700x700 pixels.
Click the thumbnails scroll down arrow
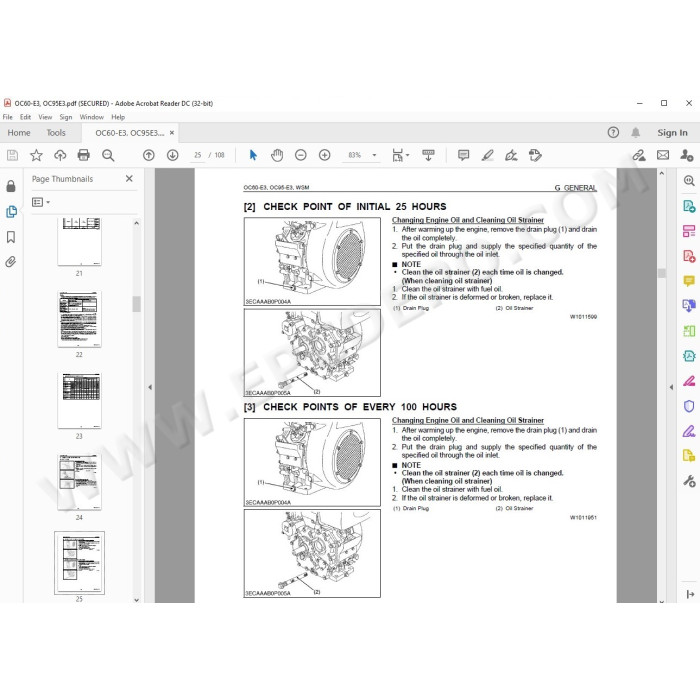click(137, 600)
